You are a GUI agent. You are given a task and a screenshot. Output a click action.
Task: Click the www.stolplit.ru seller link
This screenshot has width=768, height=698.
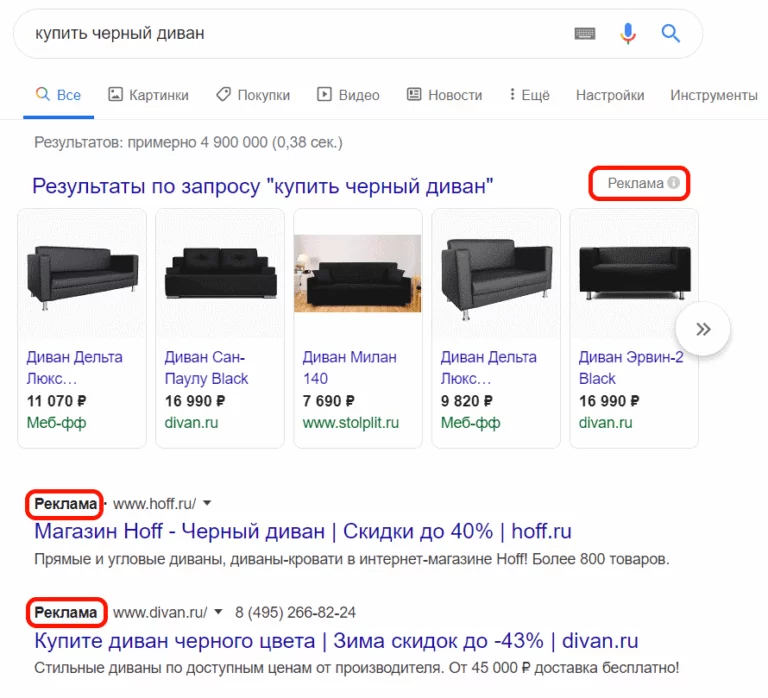[351, 423]
